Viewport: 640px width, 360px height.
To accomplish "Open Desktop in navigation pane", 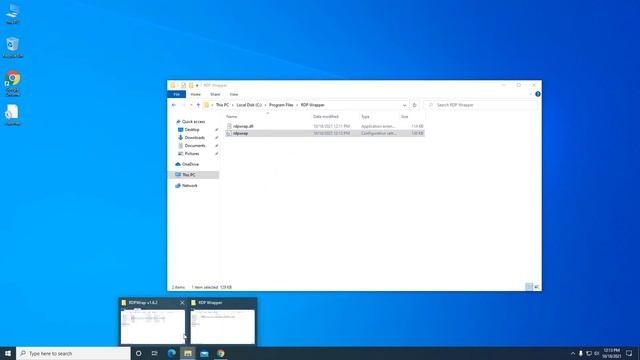I will point(192,130).
